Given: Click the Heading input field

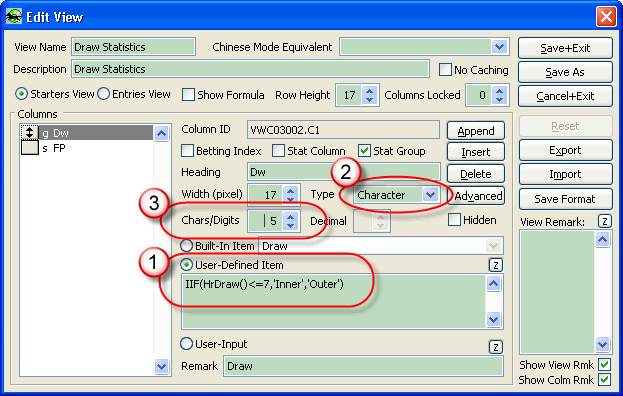Looking at the screenshot, I should (343, 172).
